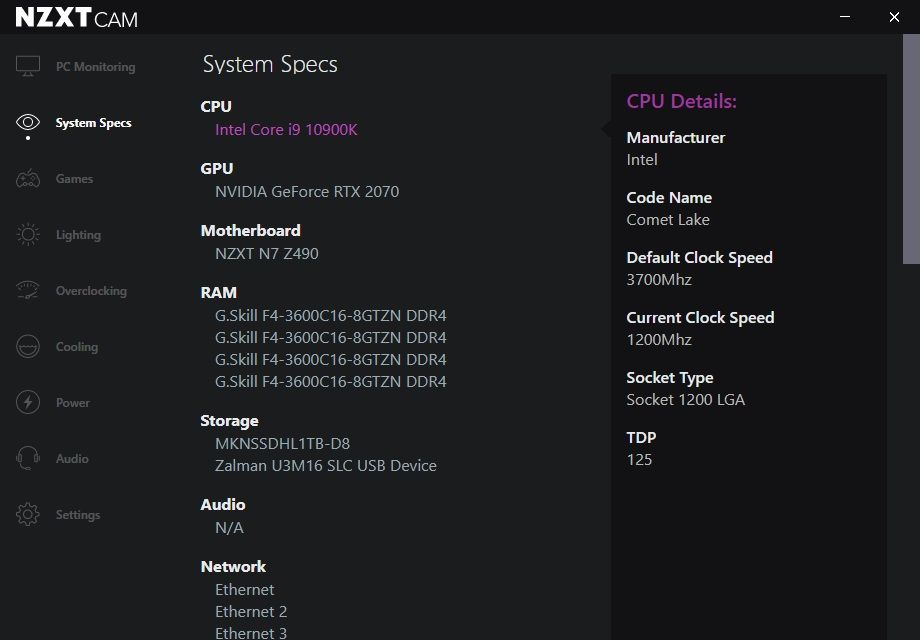Go to Games section
The height and width of the screenshot is (640, 920).
click(74, 178)
